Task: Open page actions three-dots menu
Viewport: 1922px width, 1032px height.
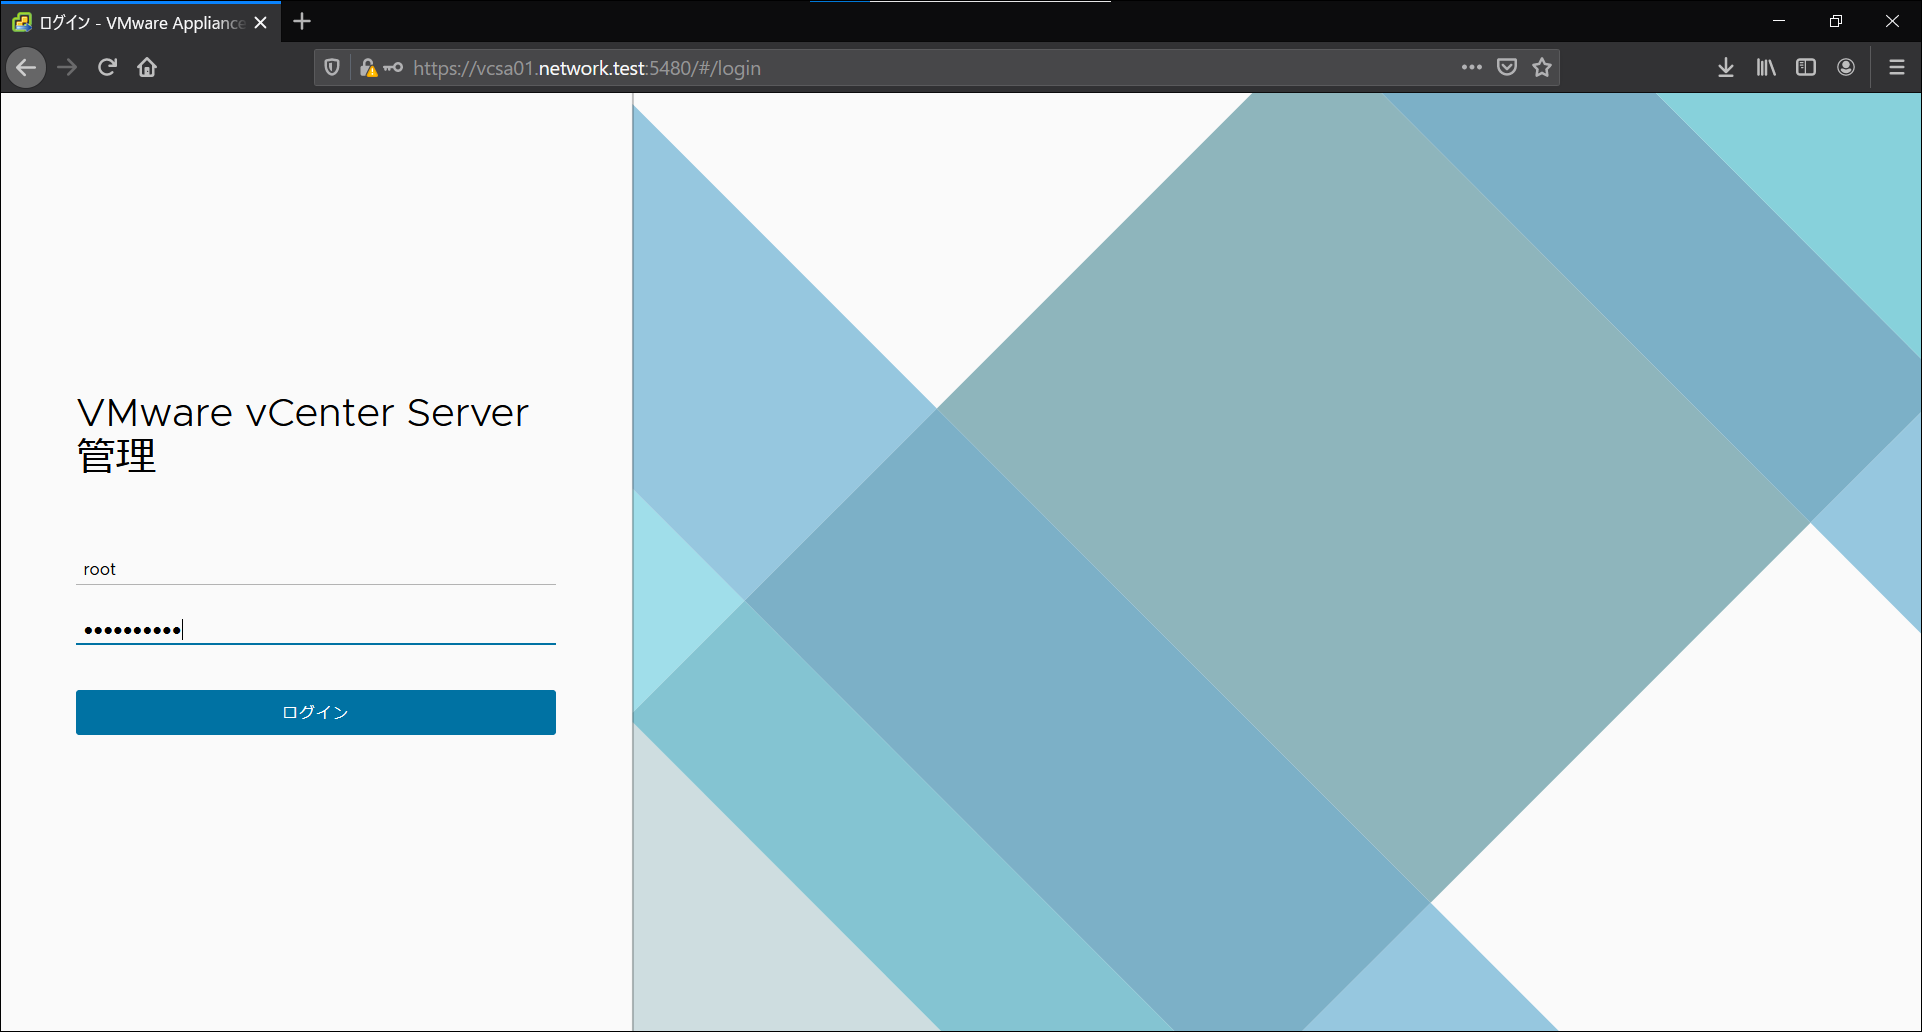Action: click(1471, 68)
